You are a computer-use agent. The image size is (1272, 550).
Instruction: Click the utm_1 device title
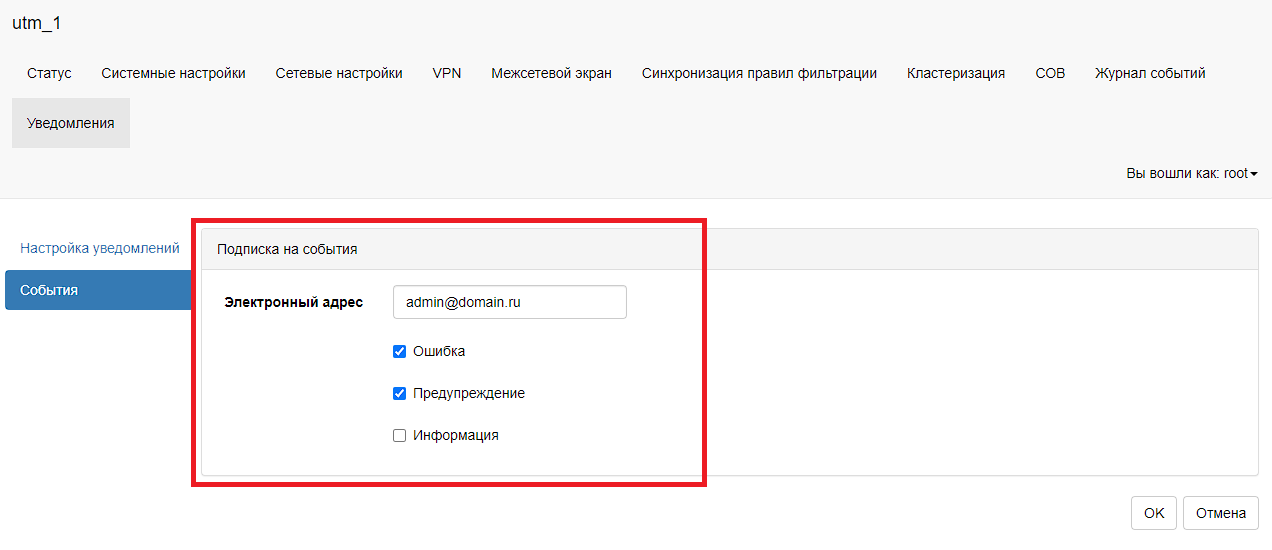click(37, 23)
